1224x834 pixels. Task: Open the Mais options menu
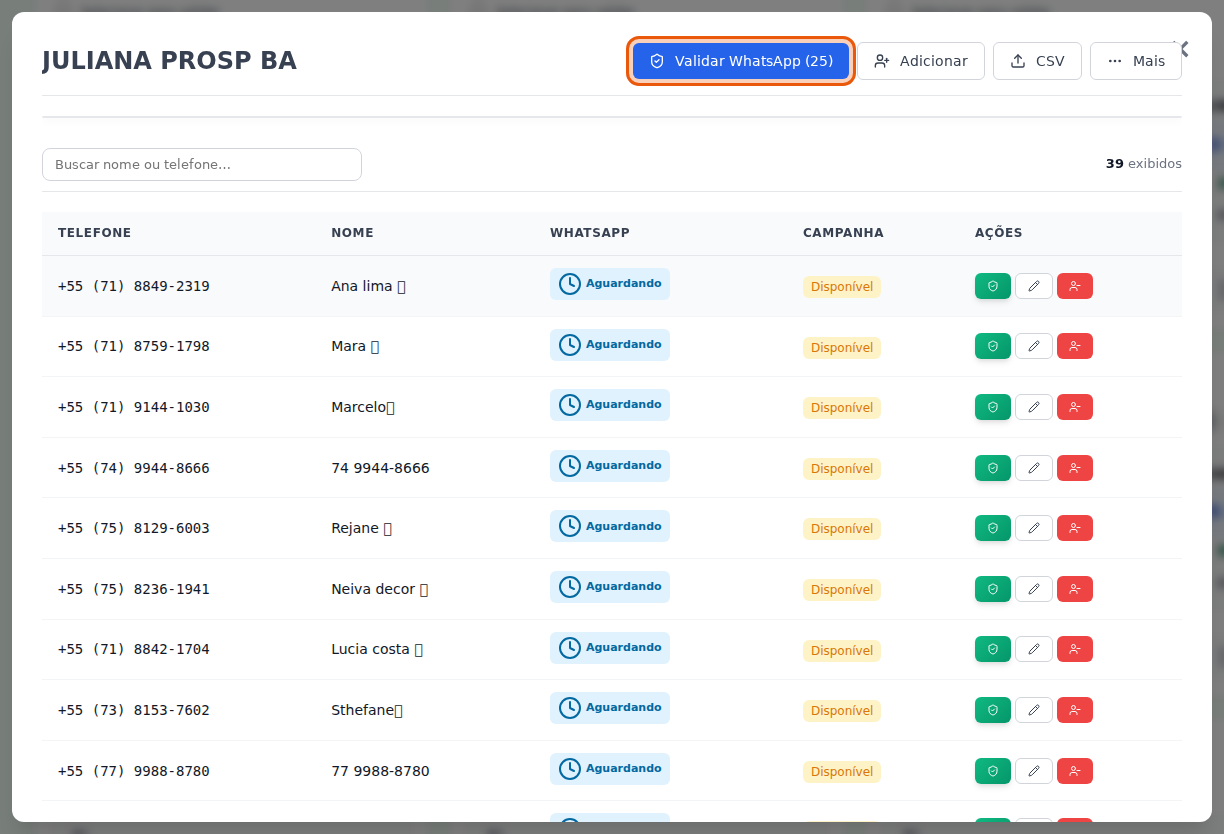1136,61
